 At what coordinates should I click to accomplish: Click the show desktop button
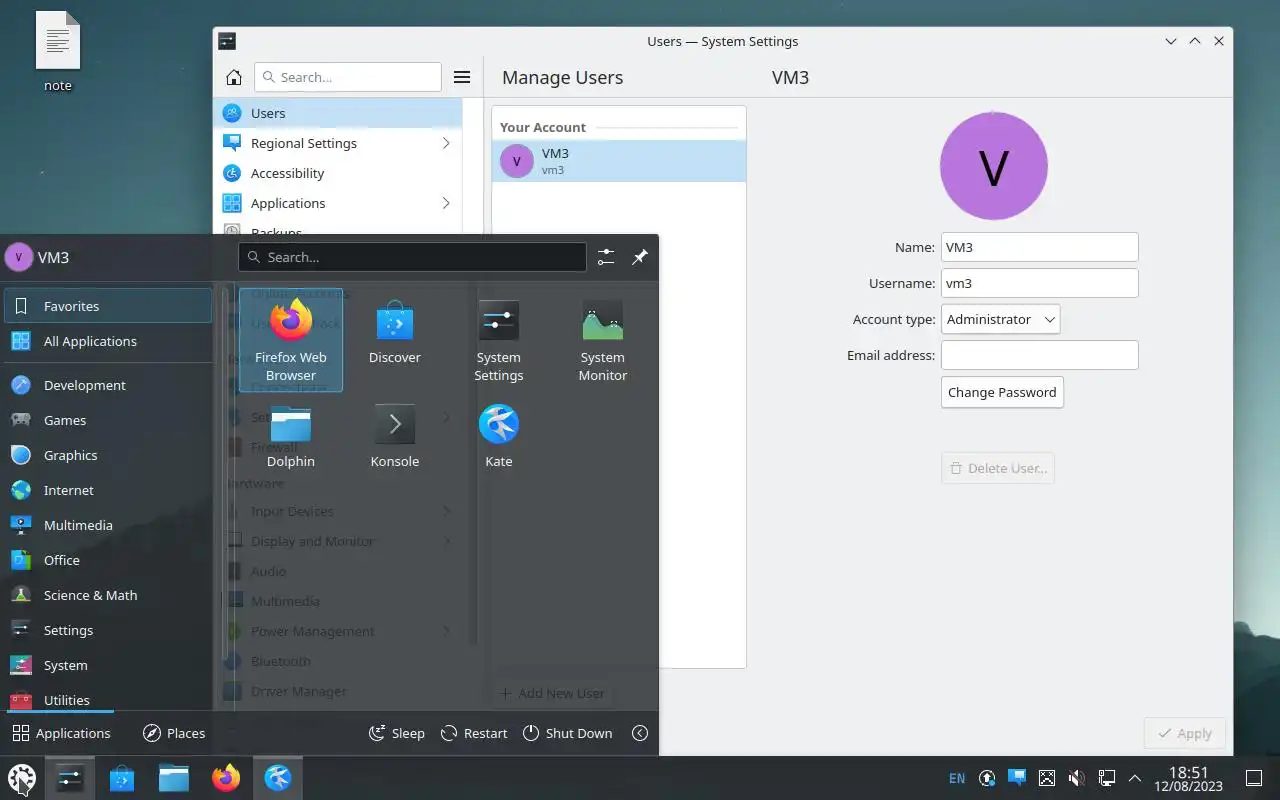(x=1254, y=778)
